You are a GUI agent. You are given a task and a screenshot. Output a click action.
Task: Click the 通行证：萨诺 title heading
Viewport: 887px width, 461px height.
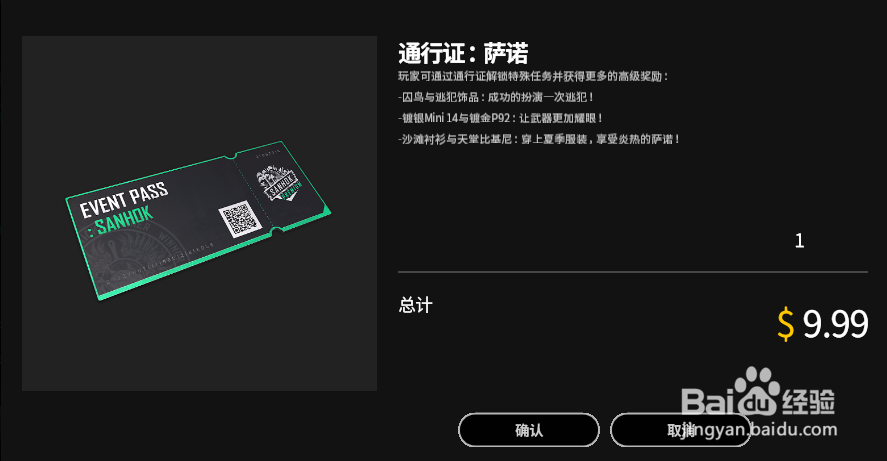(463, 54)
